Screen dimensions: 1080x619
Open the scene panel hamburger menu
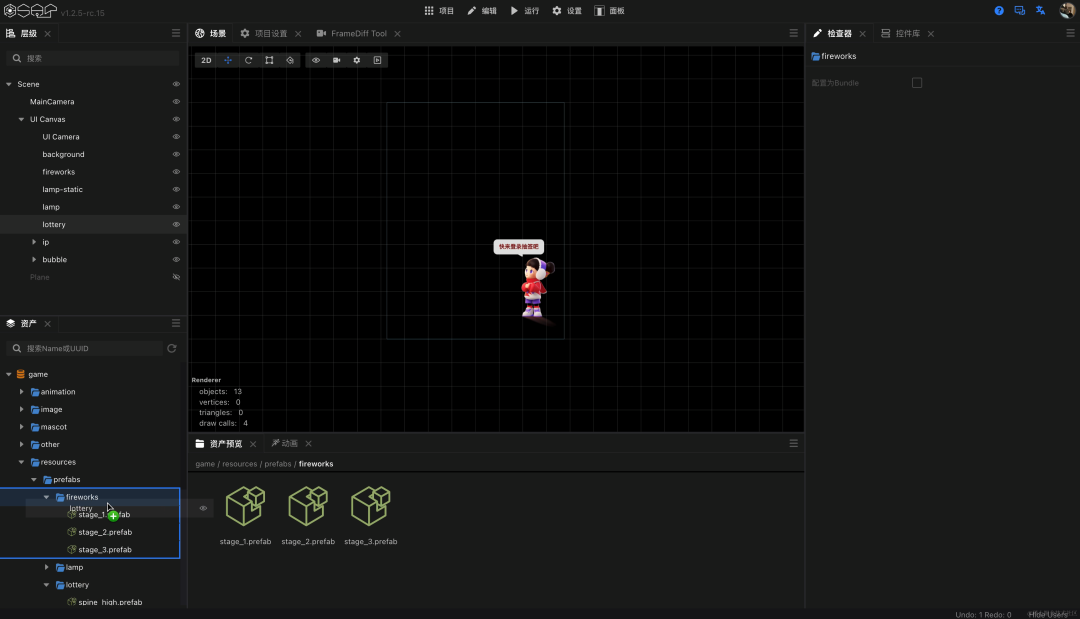click(x=793, y=33)
